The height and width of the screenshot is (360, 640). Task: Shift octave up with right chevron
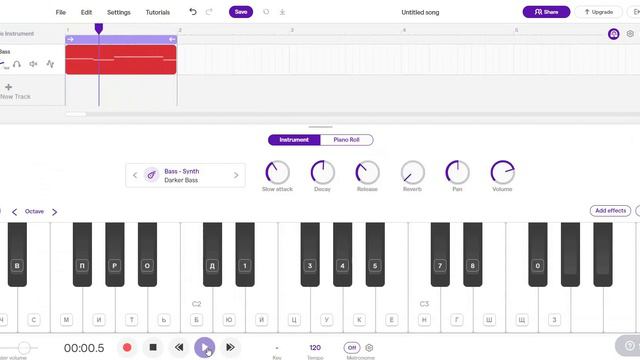point(54,212)
